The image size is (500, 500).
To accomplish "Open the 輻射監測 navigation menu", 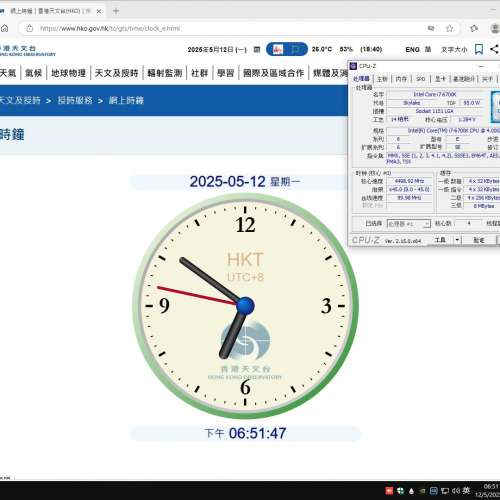I will [165, 73].
